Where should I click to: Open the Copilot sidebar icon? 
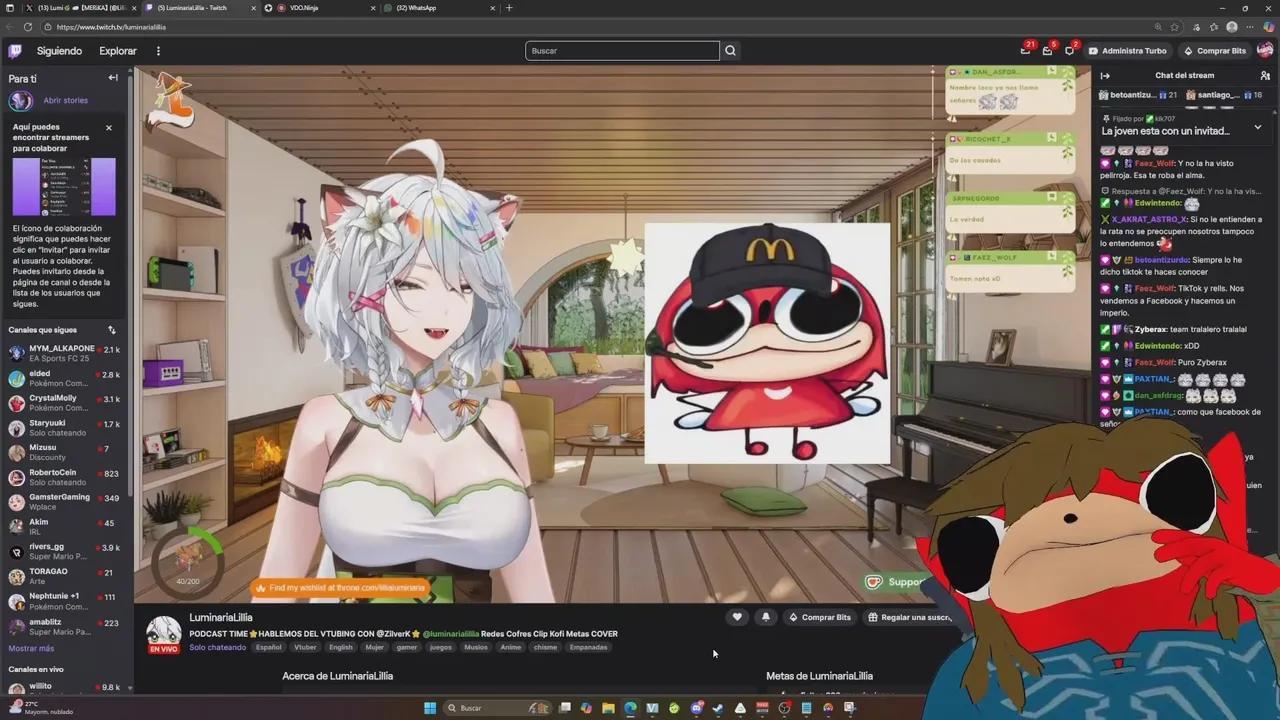(1267, 27)
